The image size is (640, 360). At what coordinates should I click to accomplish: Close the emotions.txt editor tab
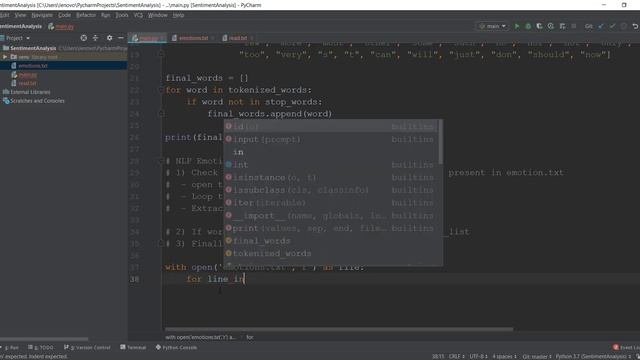point(213,38)
